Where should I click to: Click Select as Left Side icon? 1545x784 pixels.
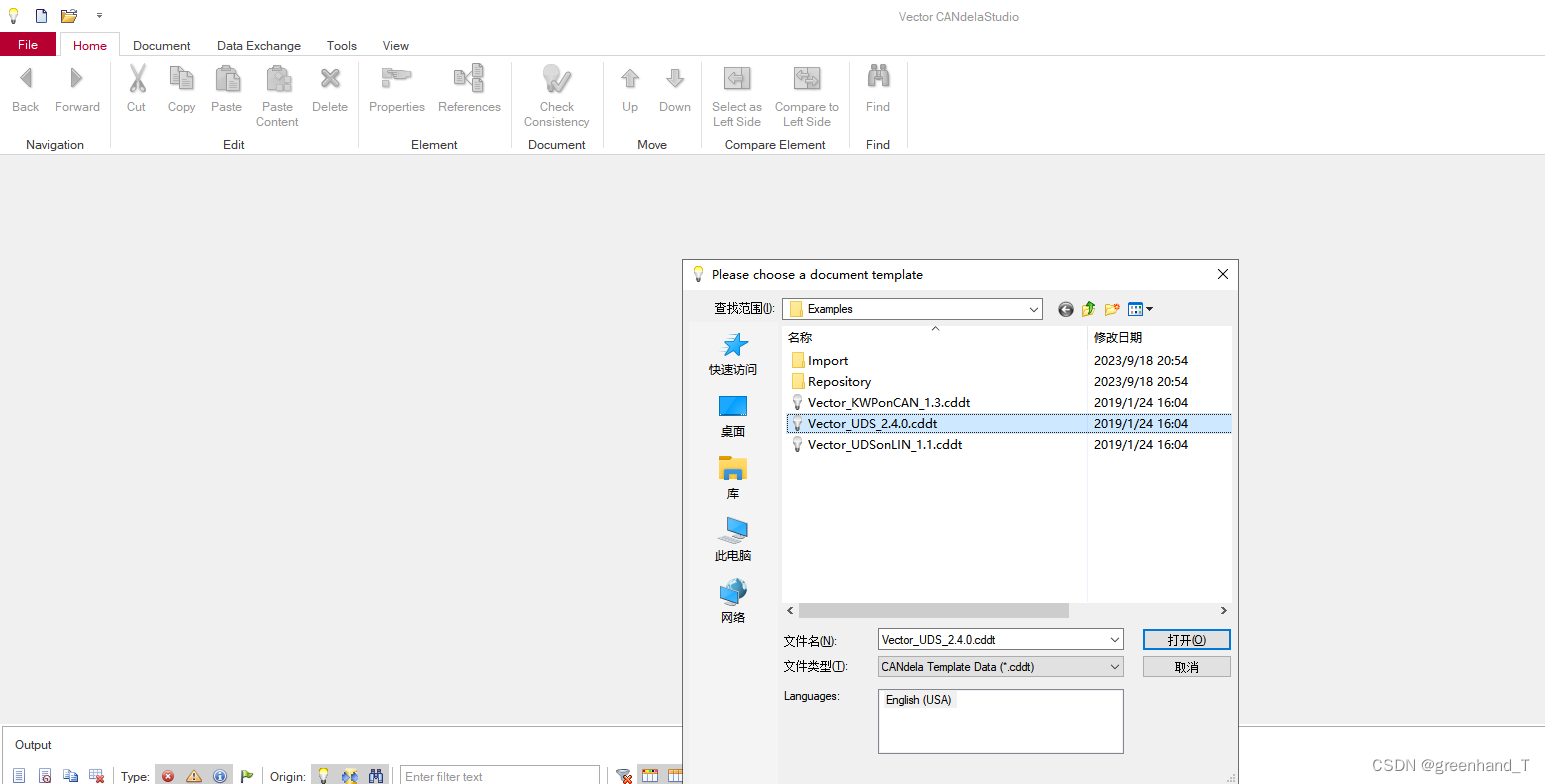[737, 78]
